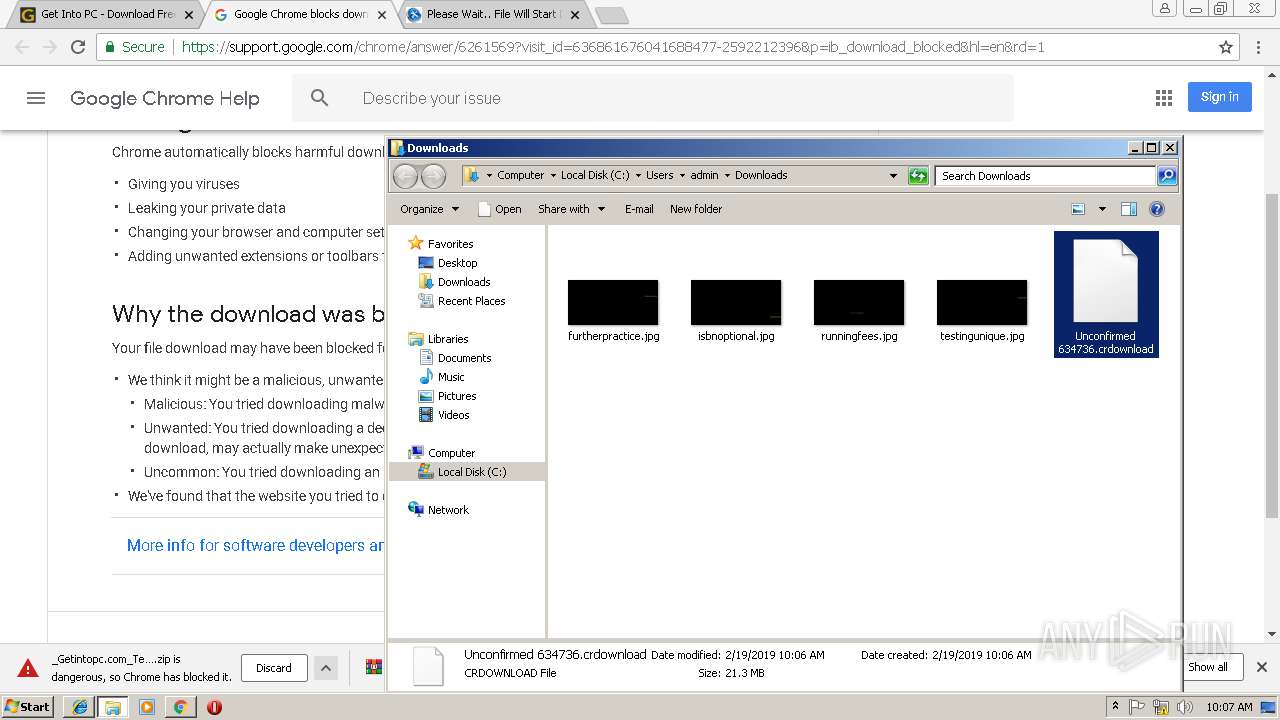Click Open in the explorer toolbar
1280x720 pixels.
coord(500,209)
